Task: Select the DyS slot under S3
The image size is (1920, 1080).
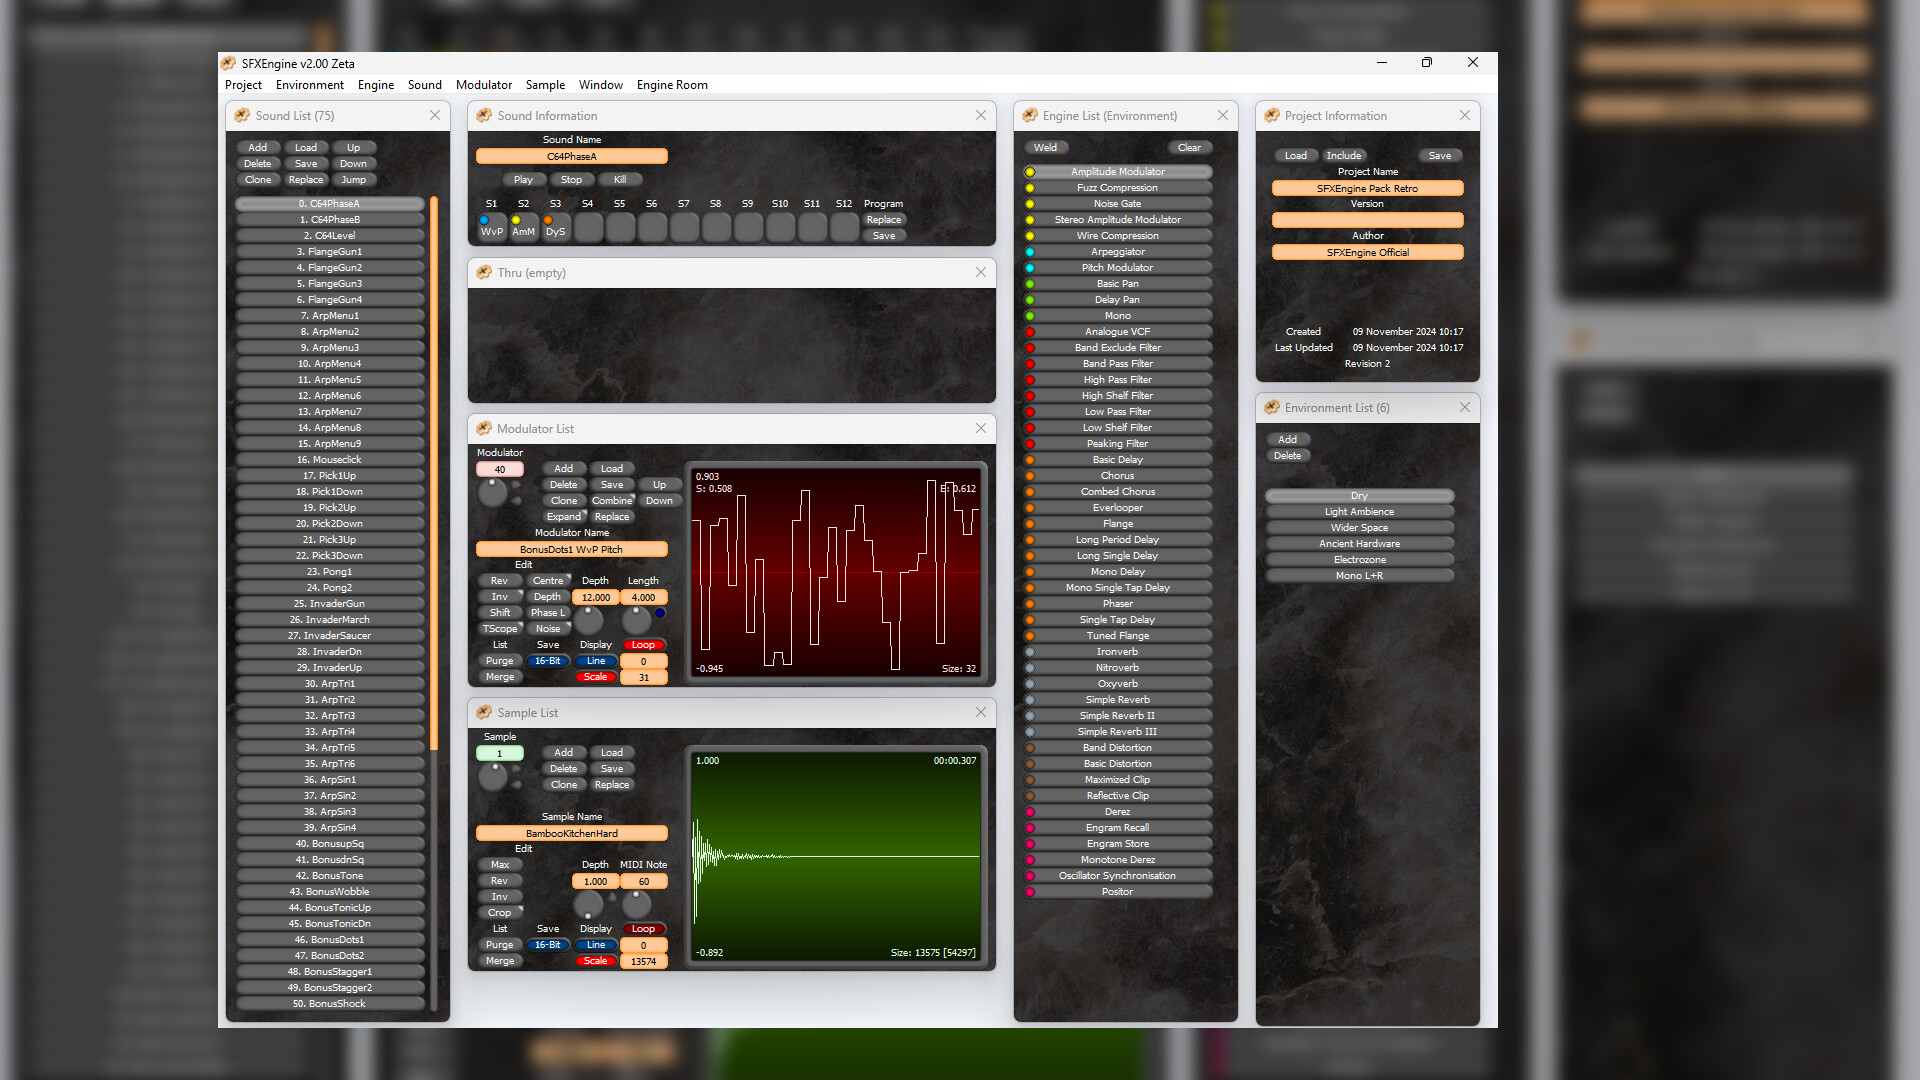Action: tap(555, 228)
